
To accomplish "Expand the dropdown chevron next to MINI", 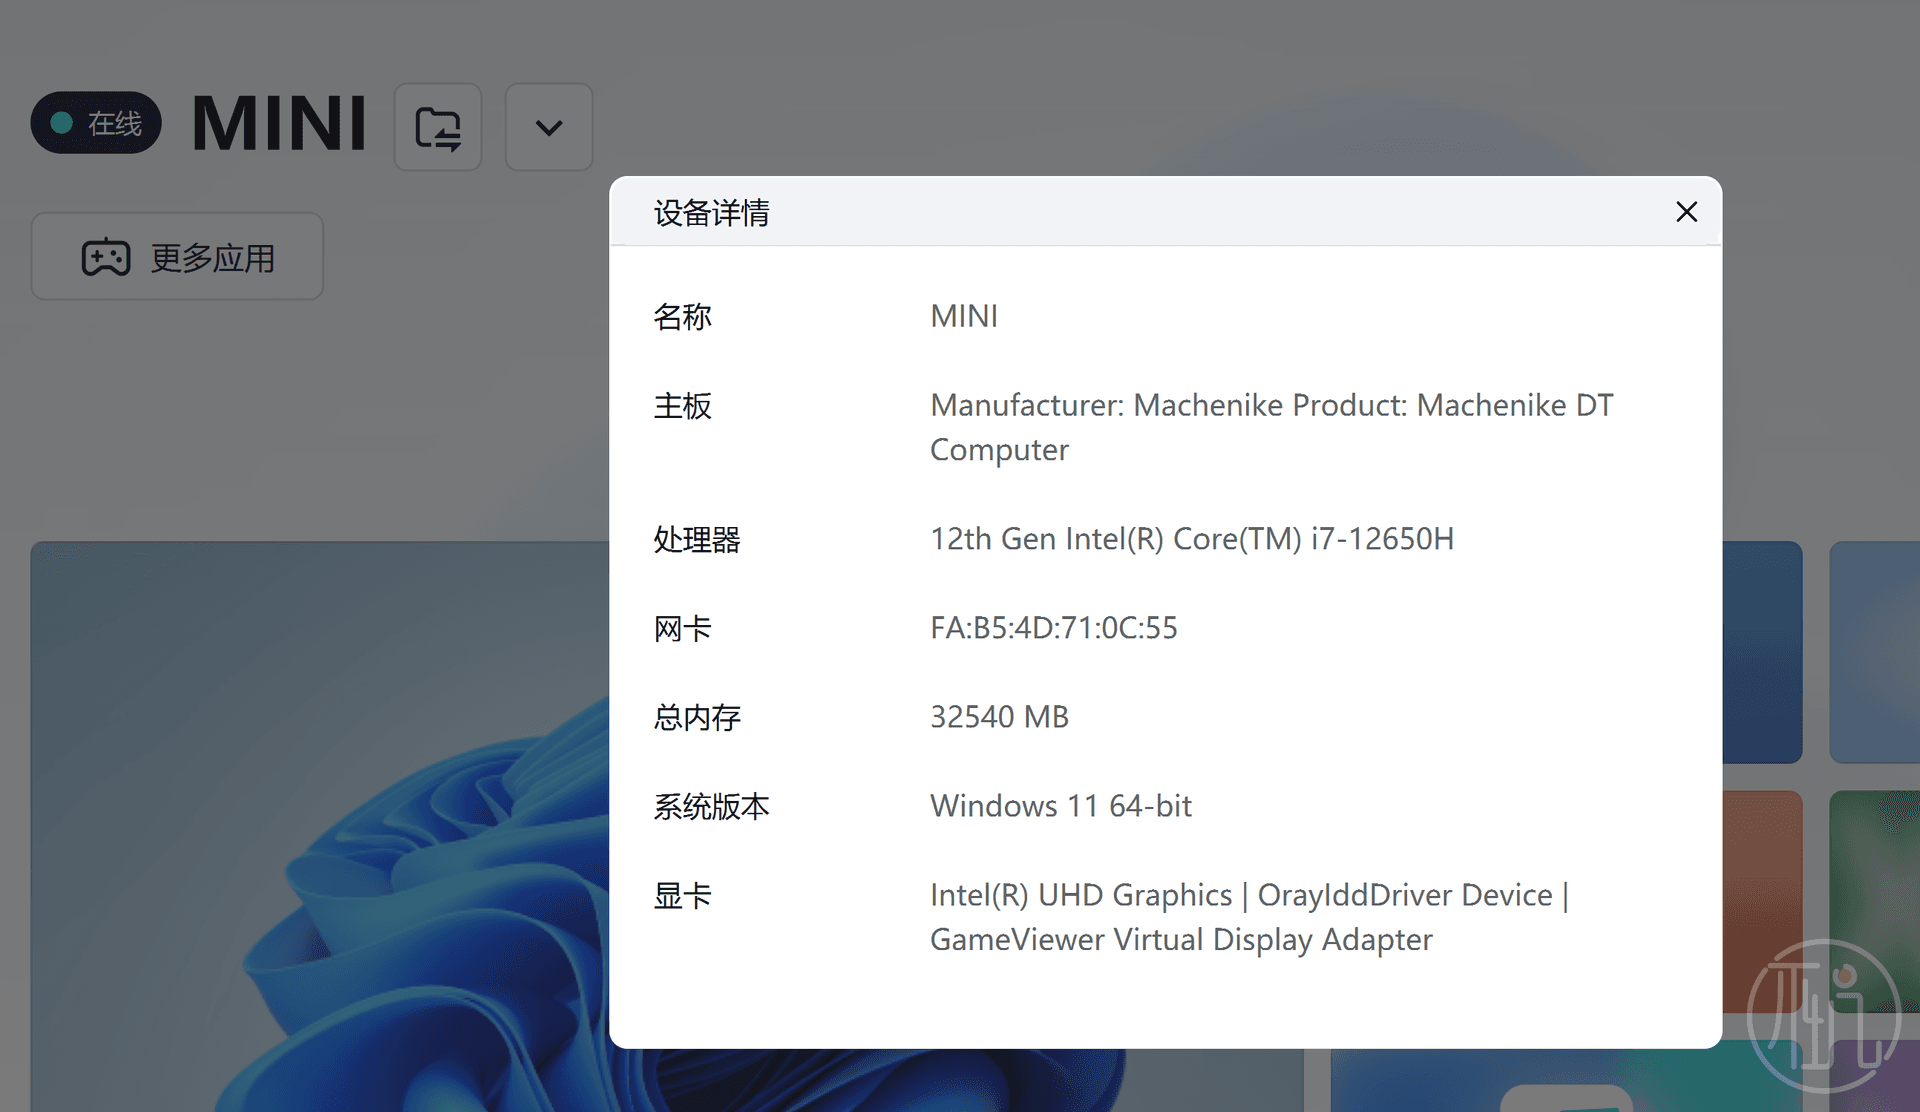I will click(549, 127).
